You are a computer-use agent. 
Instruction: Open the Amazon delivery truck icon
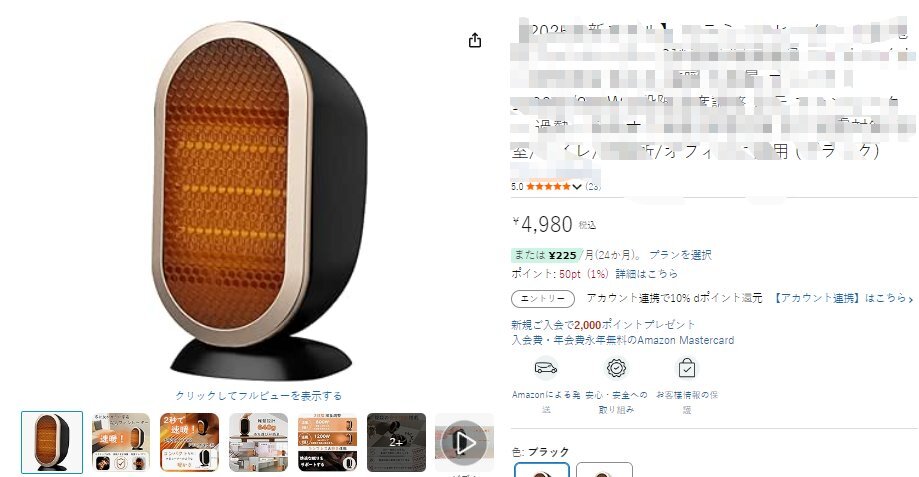tap(546, 368)
